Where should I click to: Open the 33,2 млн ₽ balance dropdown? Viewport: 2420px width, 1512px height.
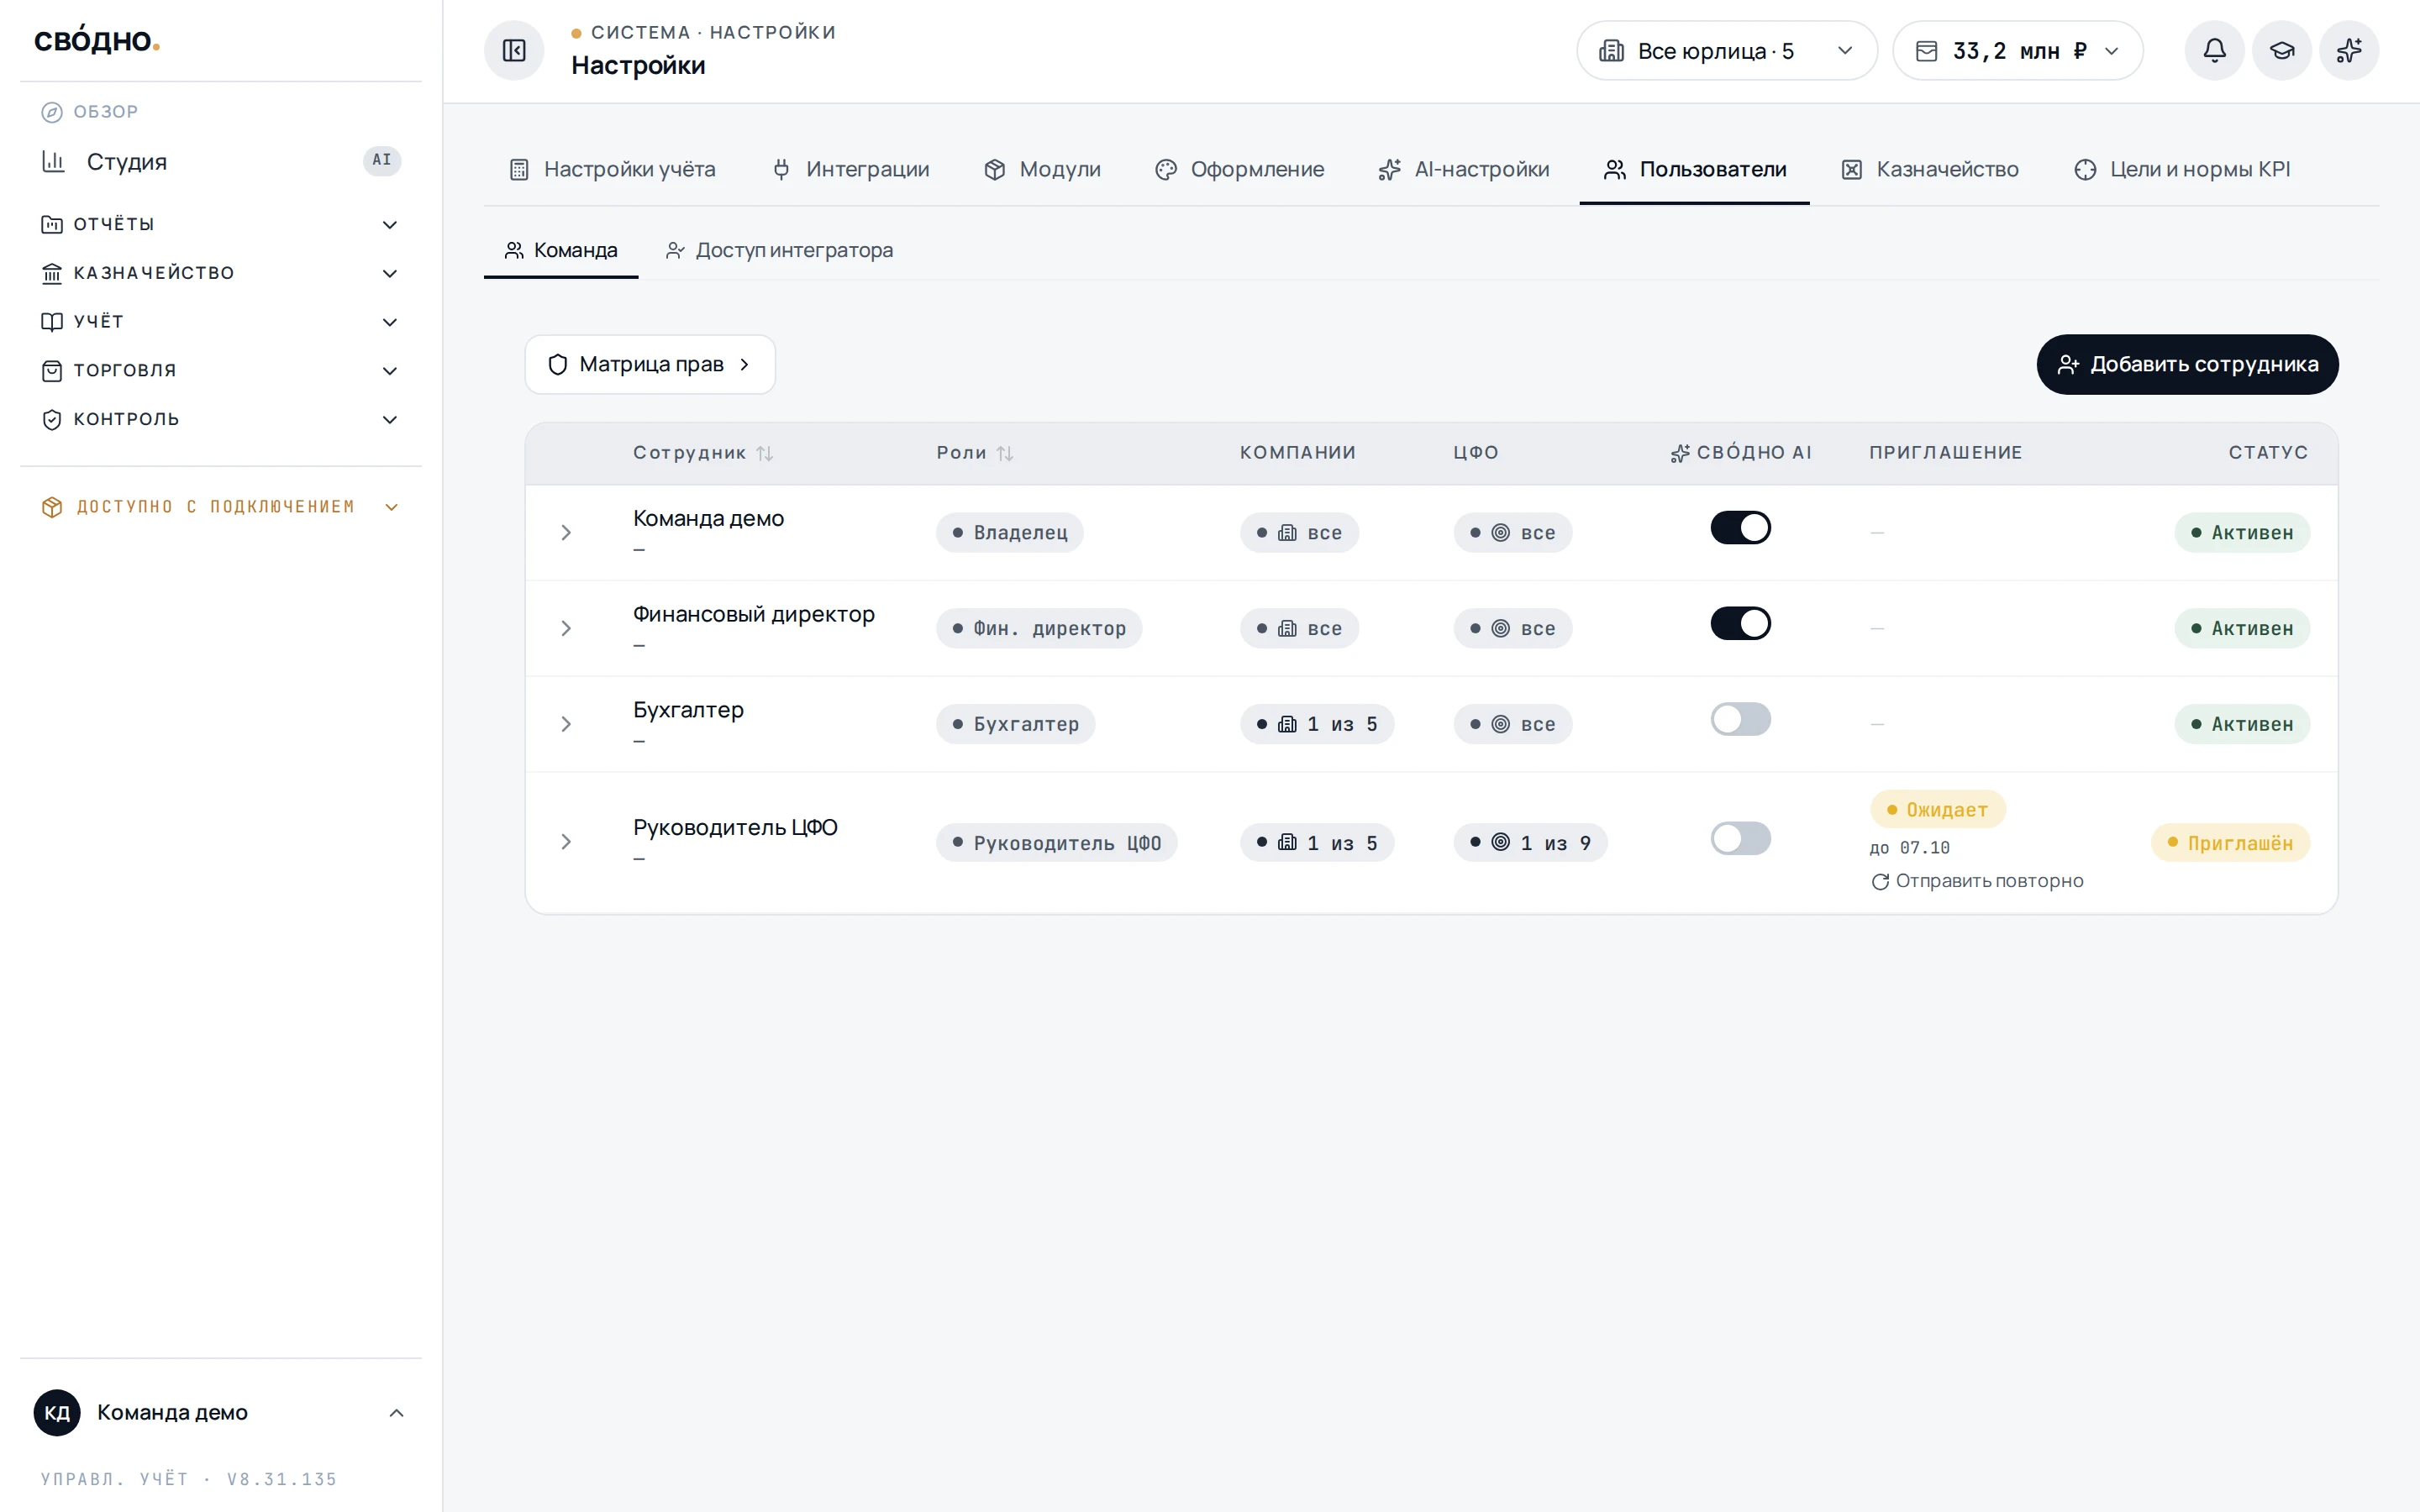2017,50
